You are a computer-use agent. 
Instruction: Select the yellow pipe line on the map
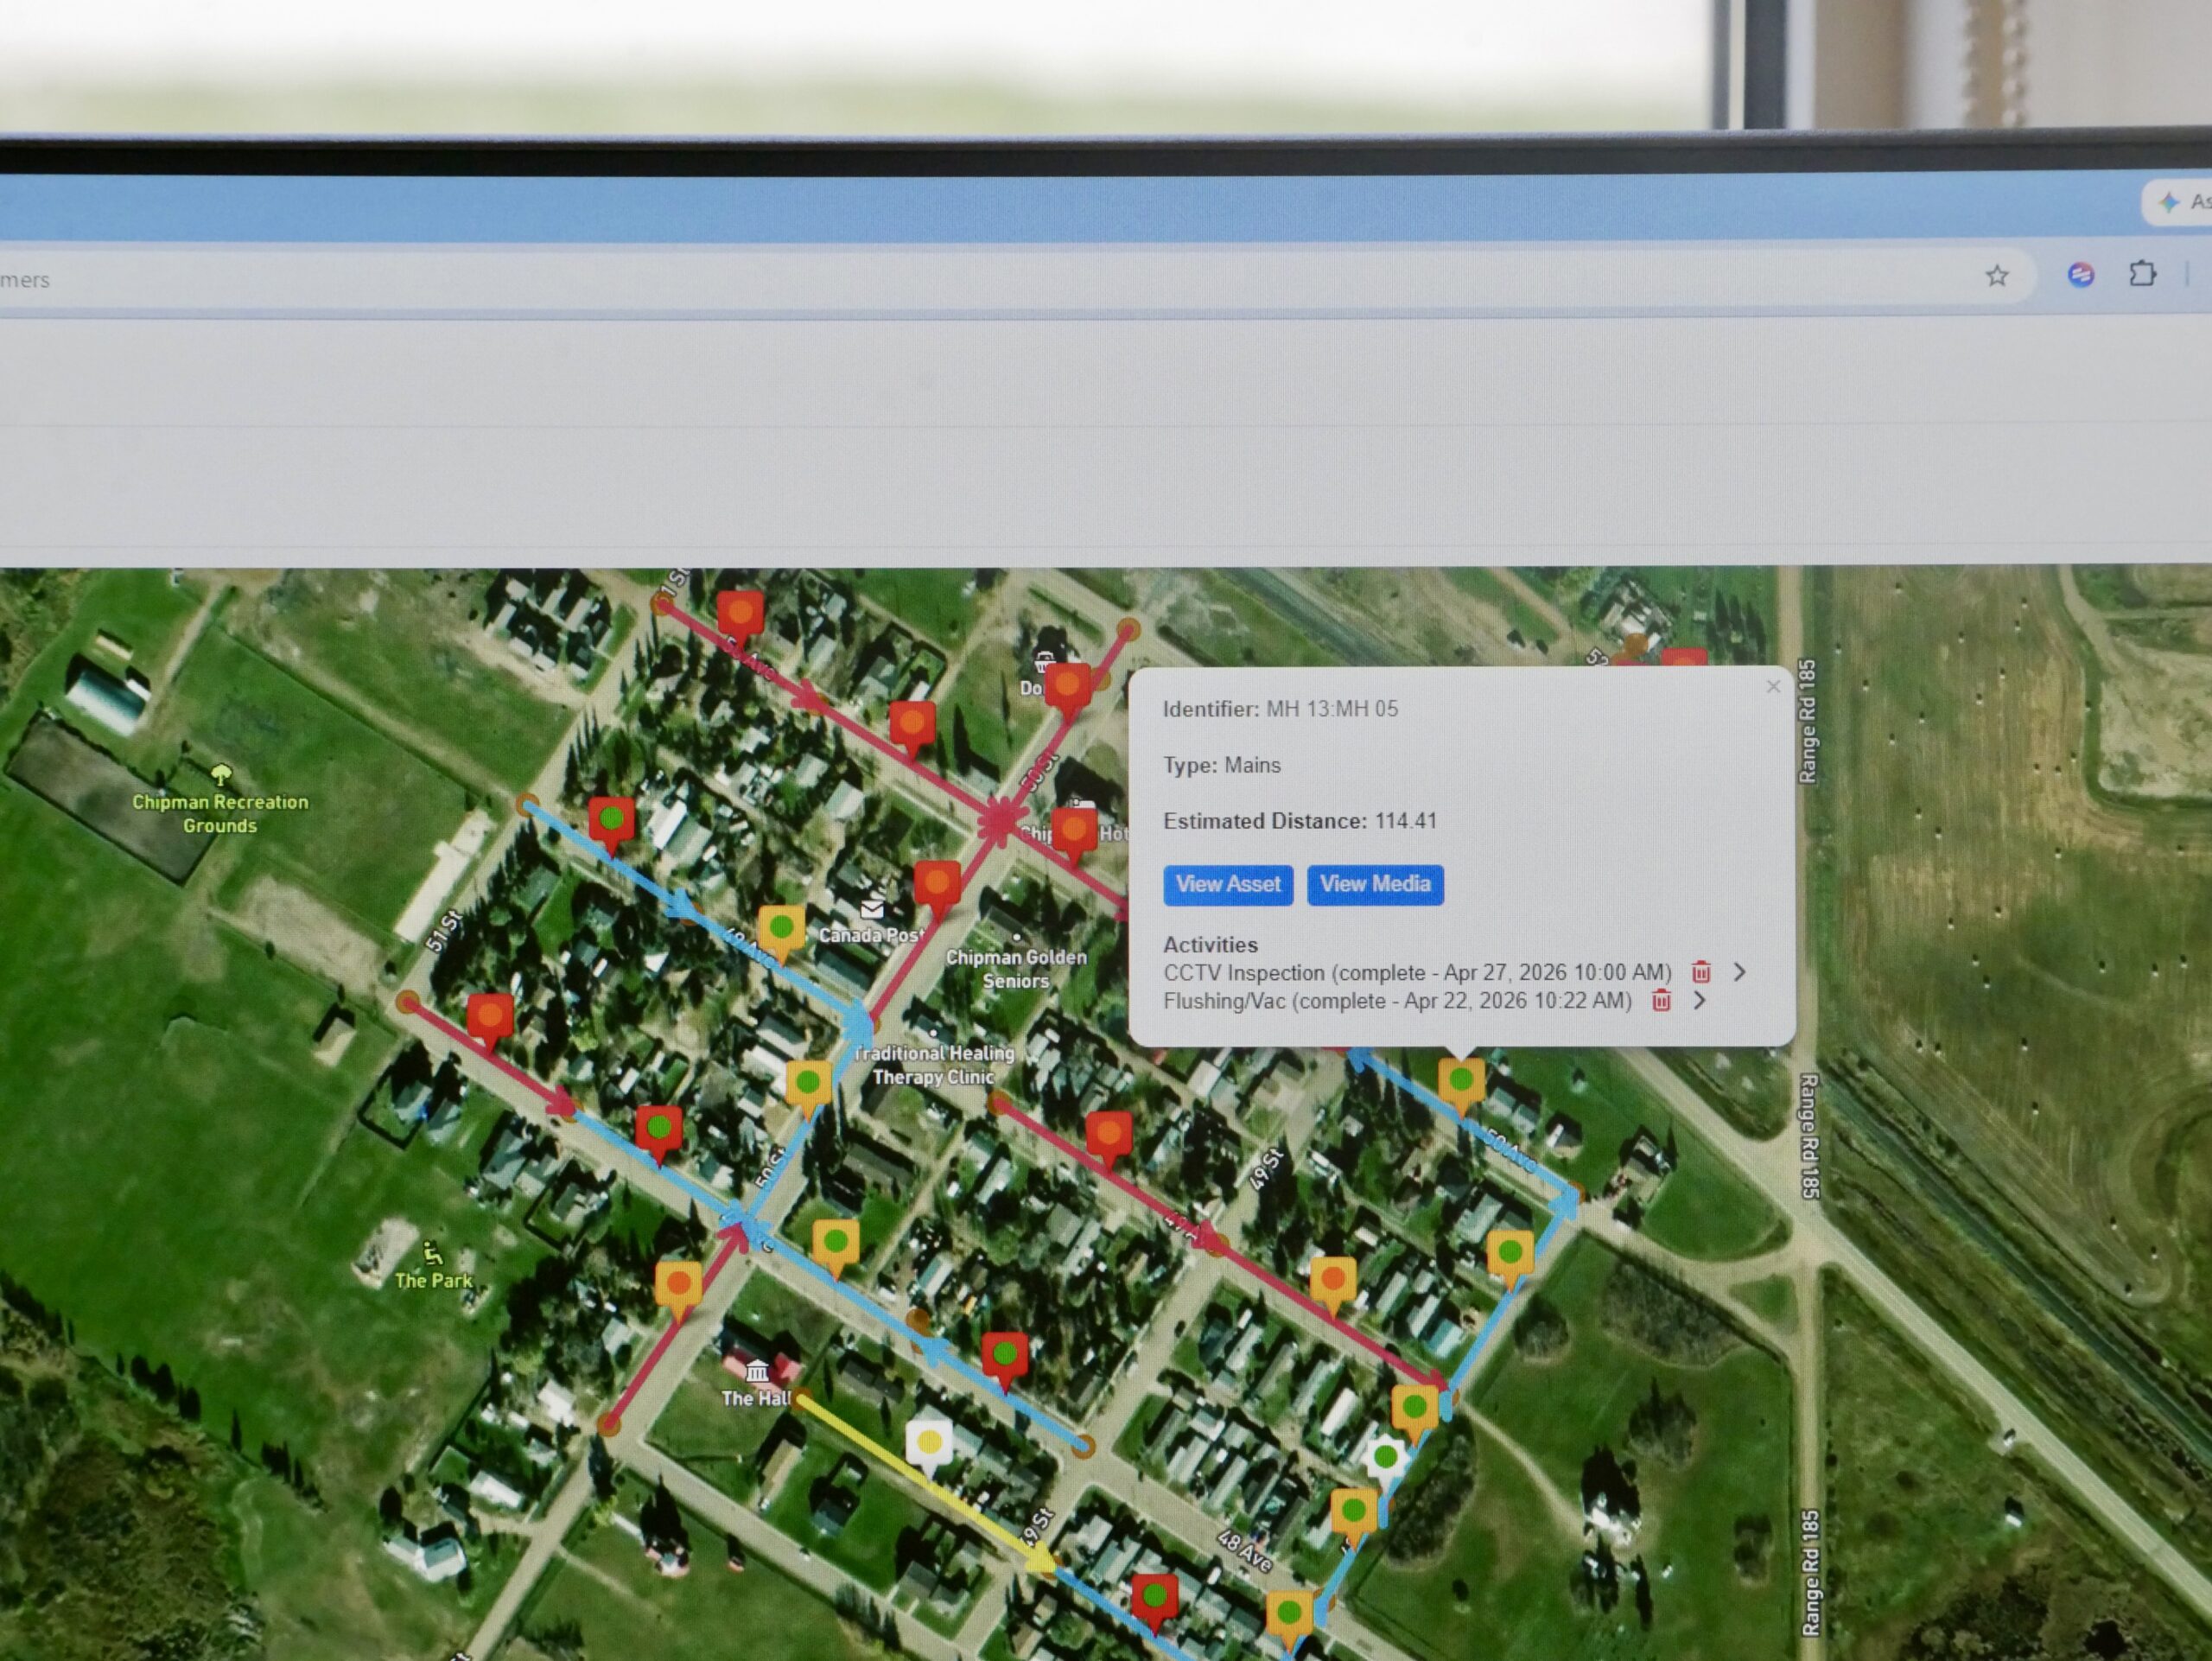point(925,1483)
